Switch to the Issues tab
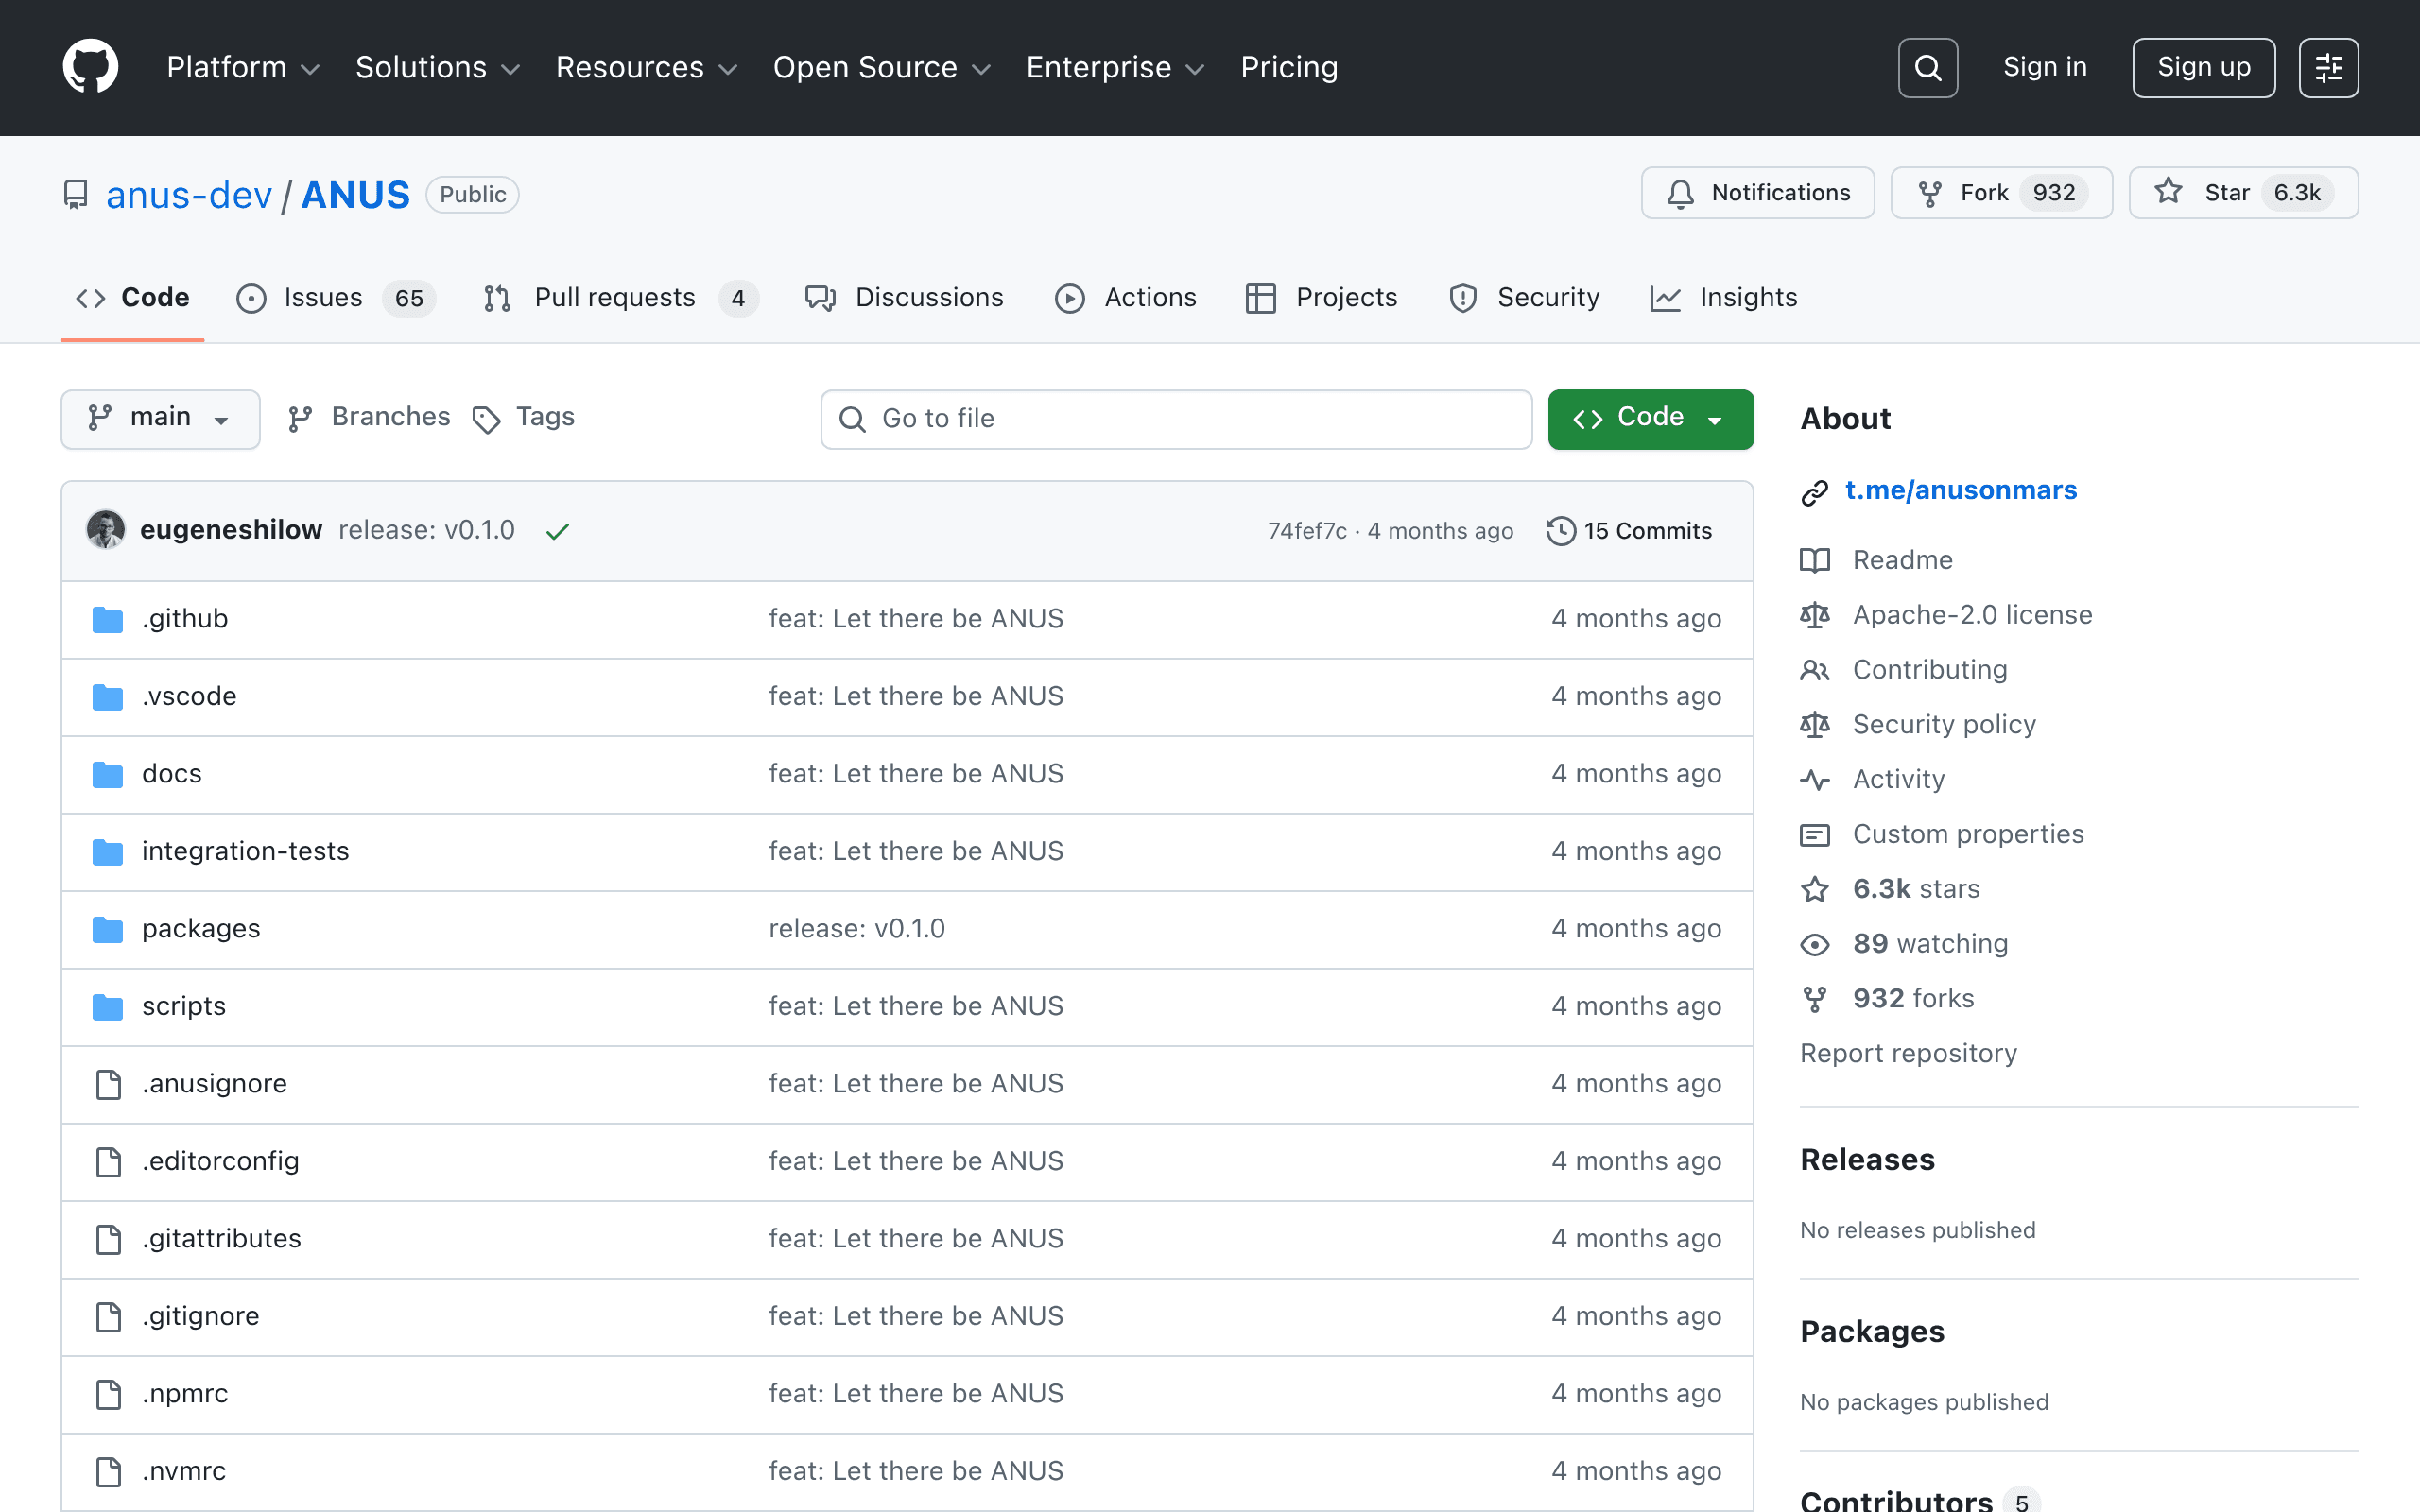 335,298
